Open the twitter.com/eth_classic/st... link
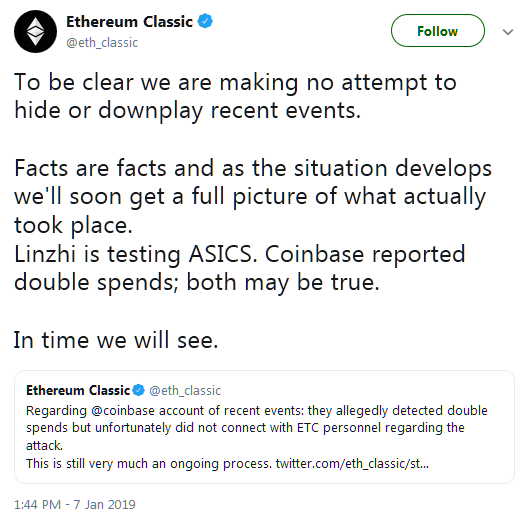This screenshot has height=517, width=531. (352, 463)
